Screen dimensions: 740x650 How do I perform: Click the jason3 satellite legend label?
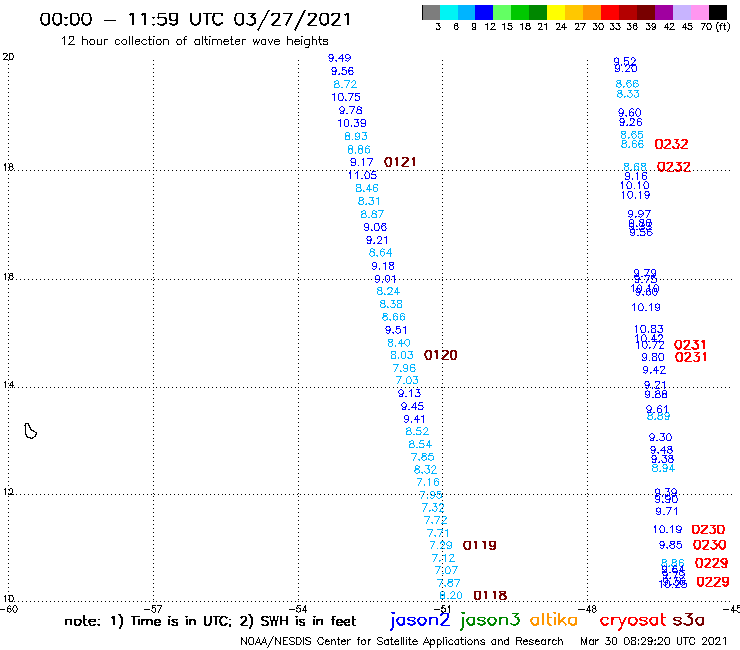coord(489,621)
